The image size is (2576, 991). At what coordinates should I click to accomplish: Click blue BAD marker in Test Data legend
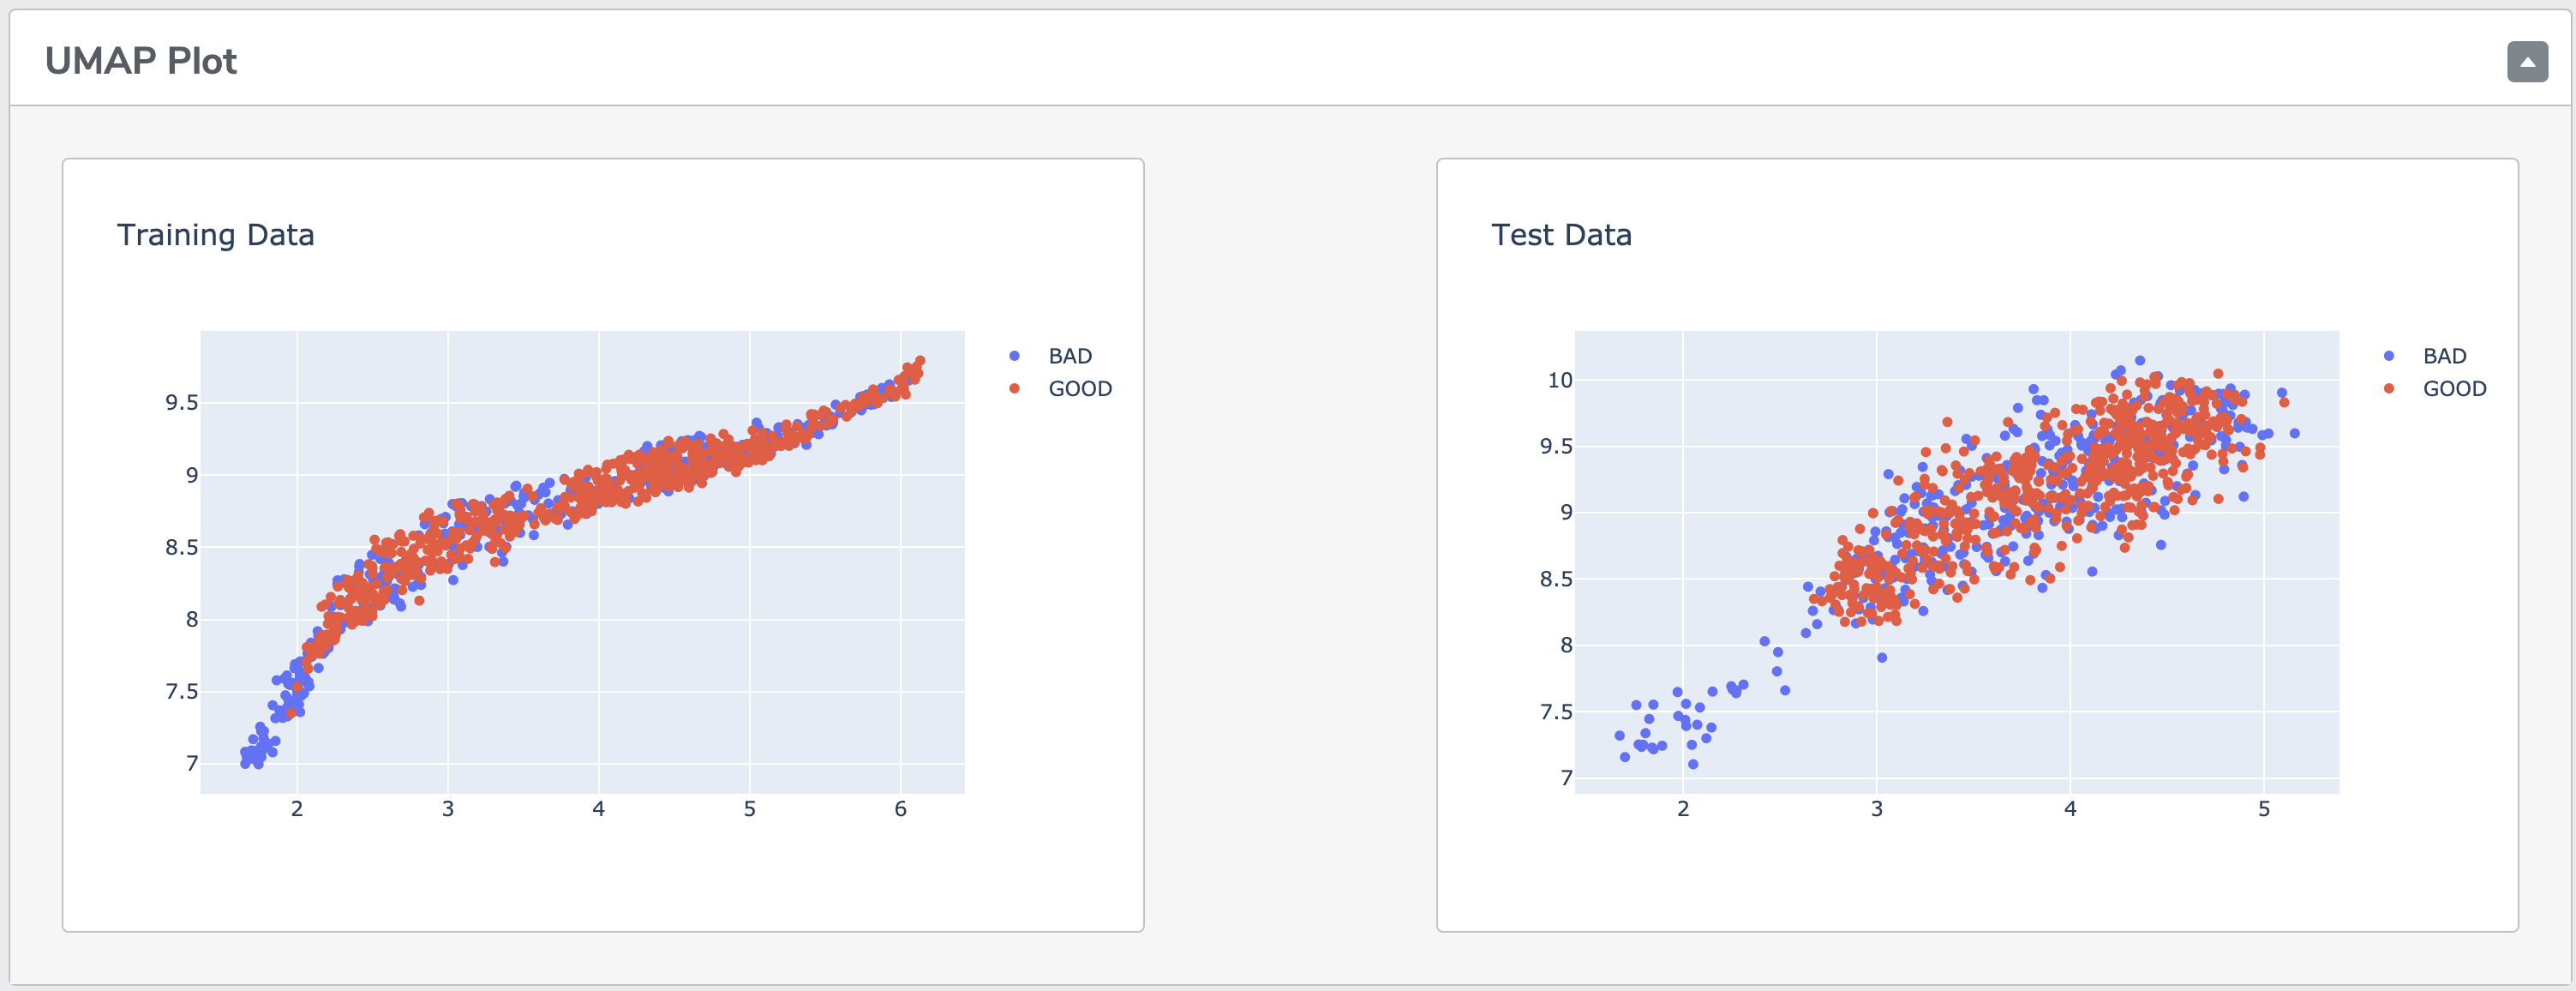pos(2389,356)
